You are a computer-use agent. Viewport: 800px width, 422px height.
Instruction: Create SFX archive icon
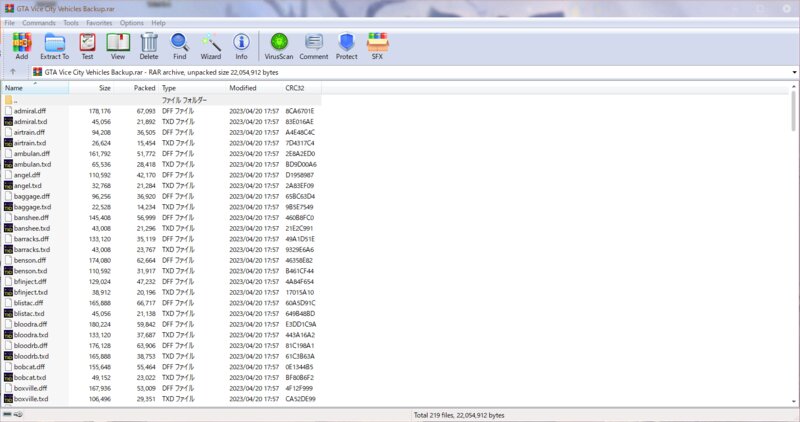pos(378,46)
